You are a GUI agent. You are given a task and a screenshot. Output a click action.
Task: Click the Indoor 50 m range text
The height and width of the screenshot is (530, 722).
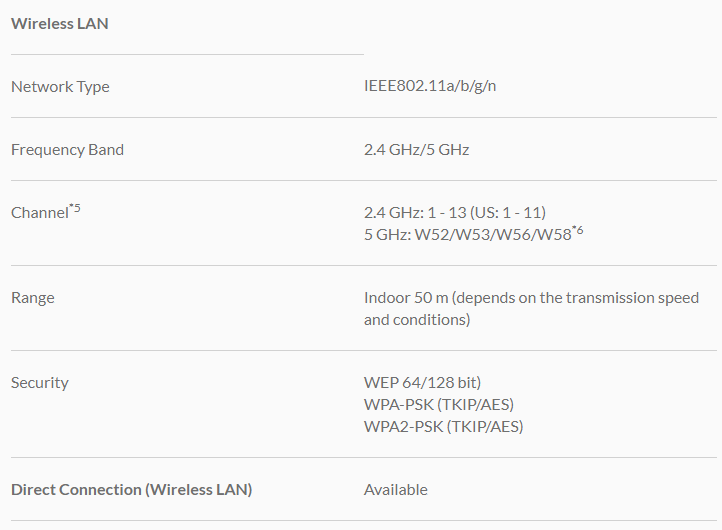point(531,298)
